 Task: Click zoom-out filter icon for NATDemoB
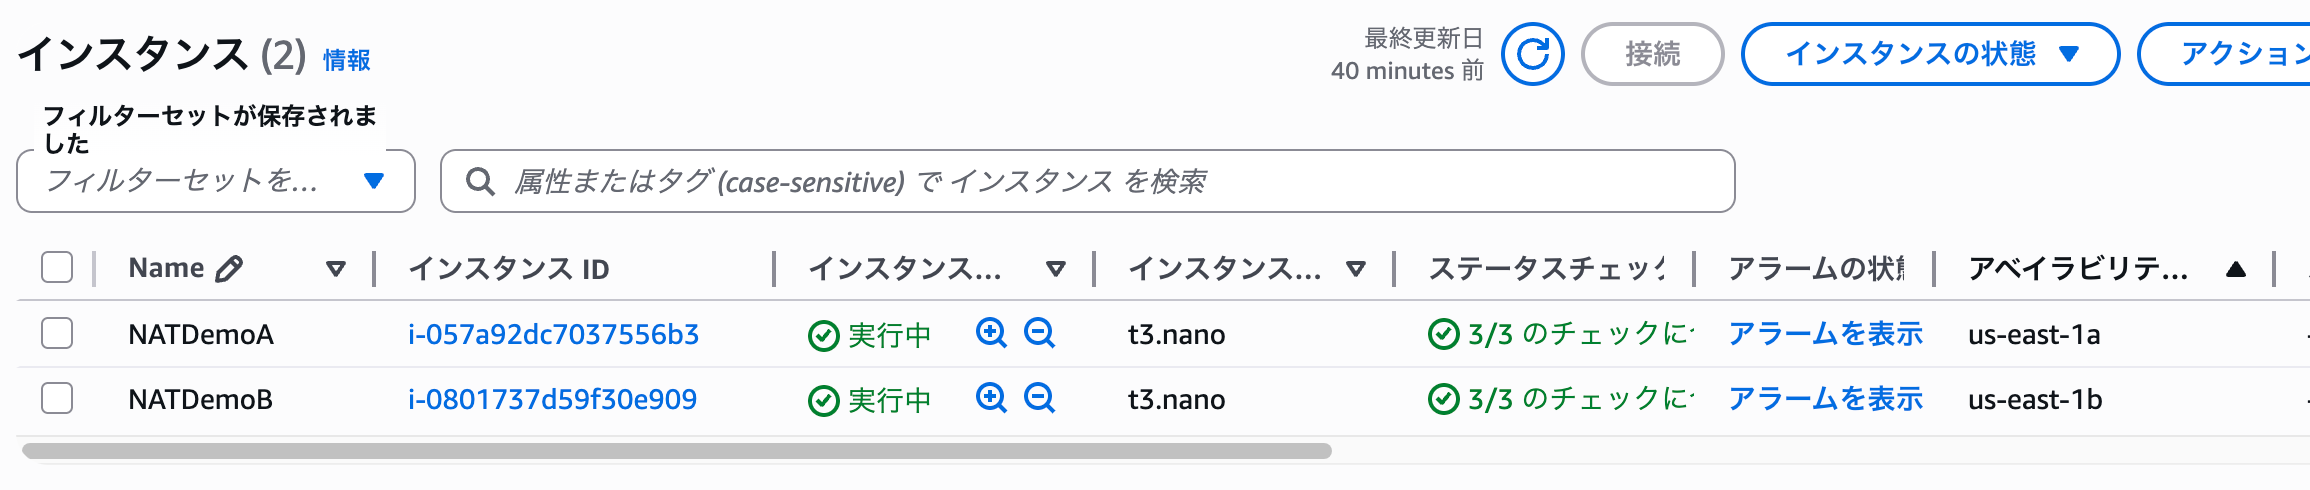pos(1040,398)
